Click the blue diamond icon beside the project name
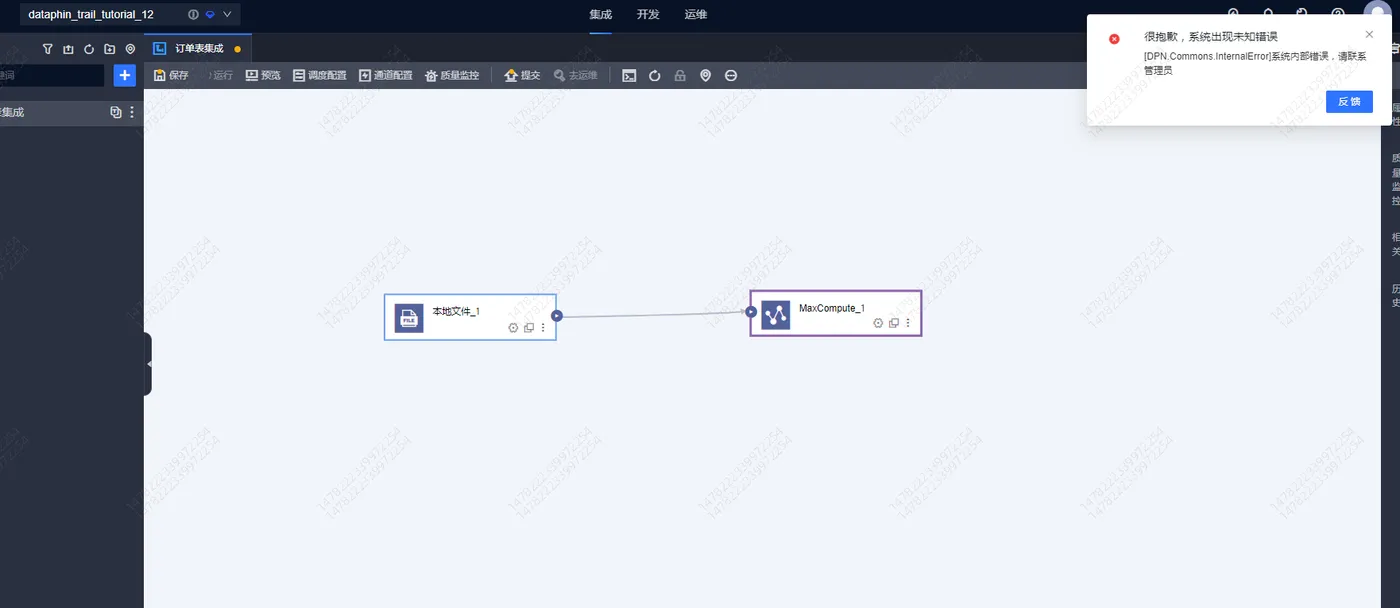The image size is (1400, 608). pos(209,15)
